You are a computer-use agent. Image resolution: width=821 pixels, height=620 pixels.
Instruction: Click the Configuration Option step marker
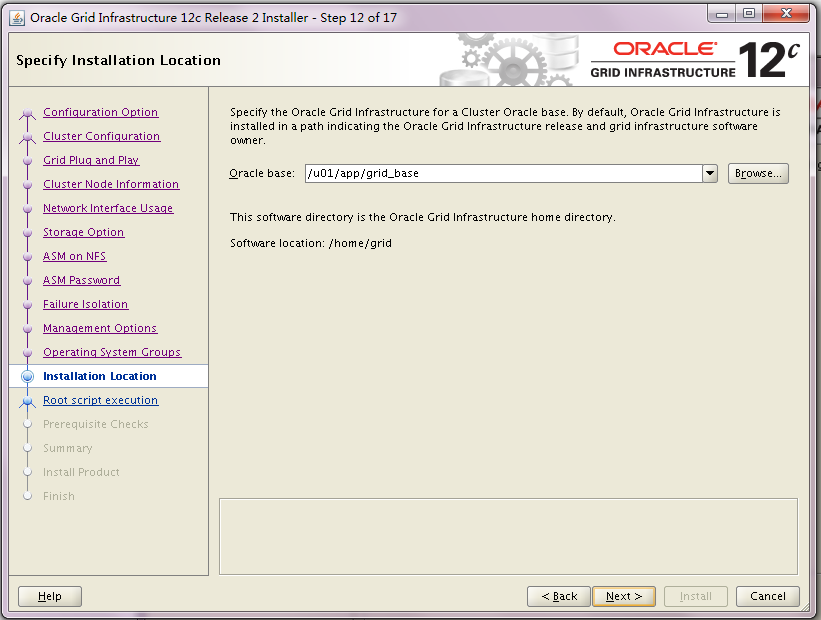(27, 114)
